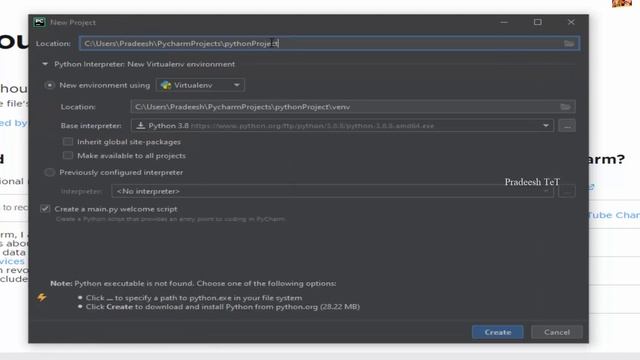Screen dimensions: 640x360
Task: Open the Base interpreter dropdown arrow
Action: pyautogui.click(x=546, y=126)
